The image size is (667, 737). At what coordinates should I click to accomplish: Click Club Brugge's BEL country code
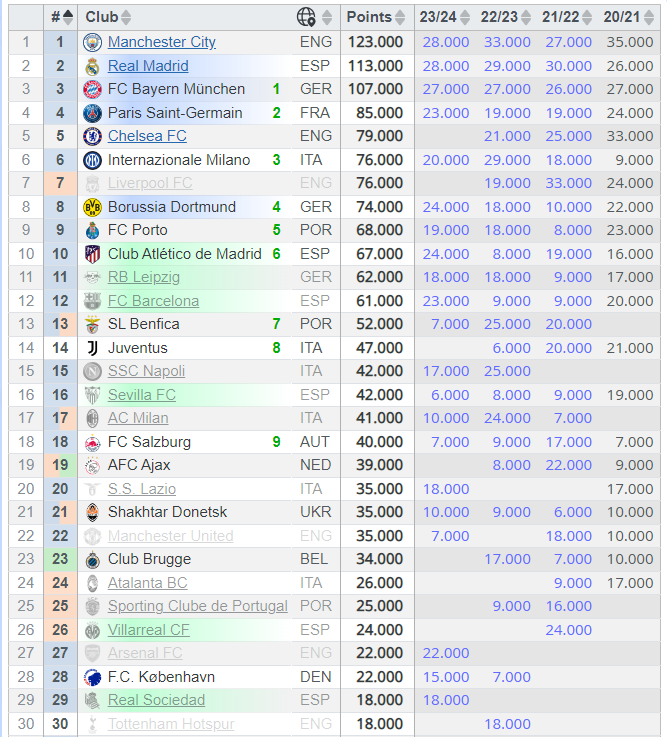click(314, 559)
